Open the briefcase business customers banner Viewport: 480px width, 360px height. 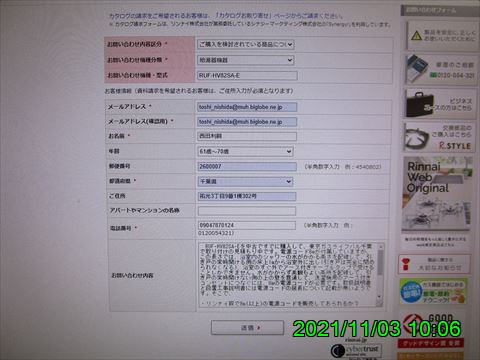pos(439,104)
